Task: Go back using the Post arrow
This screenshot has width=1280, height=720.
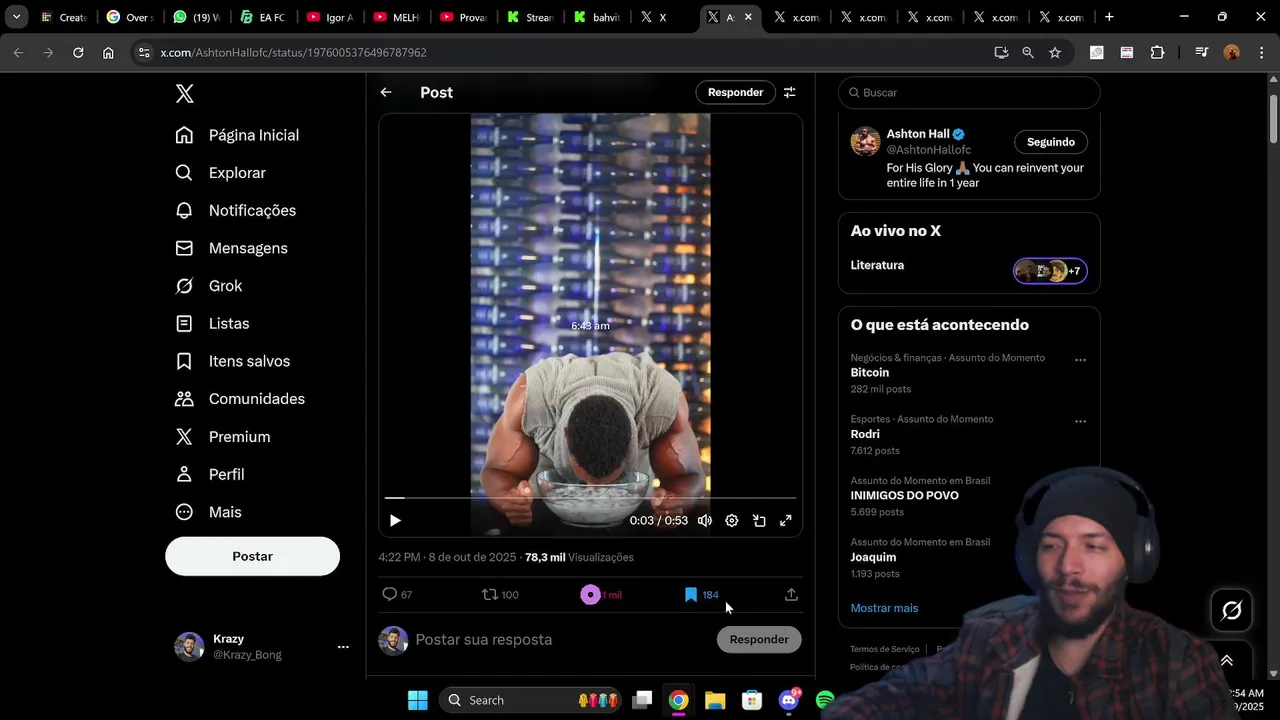Action: (x=386, y=92)
